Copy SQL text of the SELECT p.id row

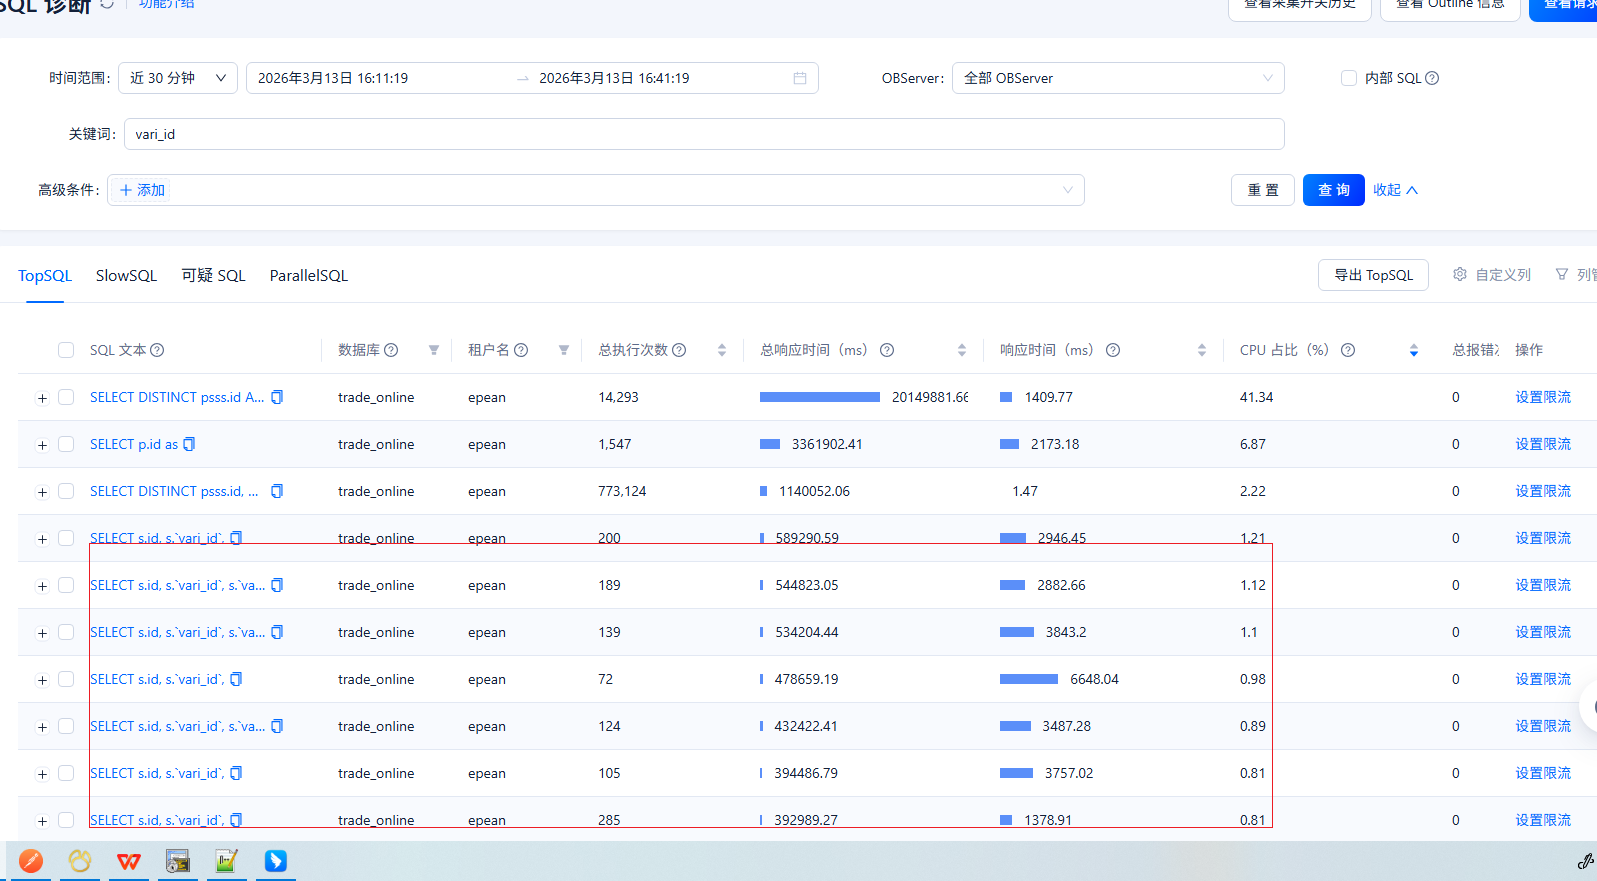tap(189, 444)
